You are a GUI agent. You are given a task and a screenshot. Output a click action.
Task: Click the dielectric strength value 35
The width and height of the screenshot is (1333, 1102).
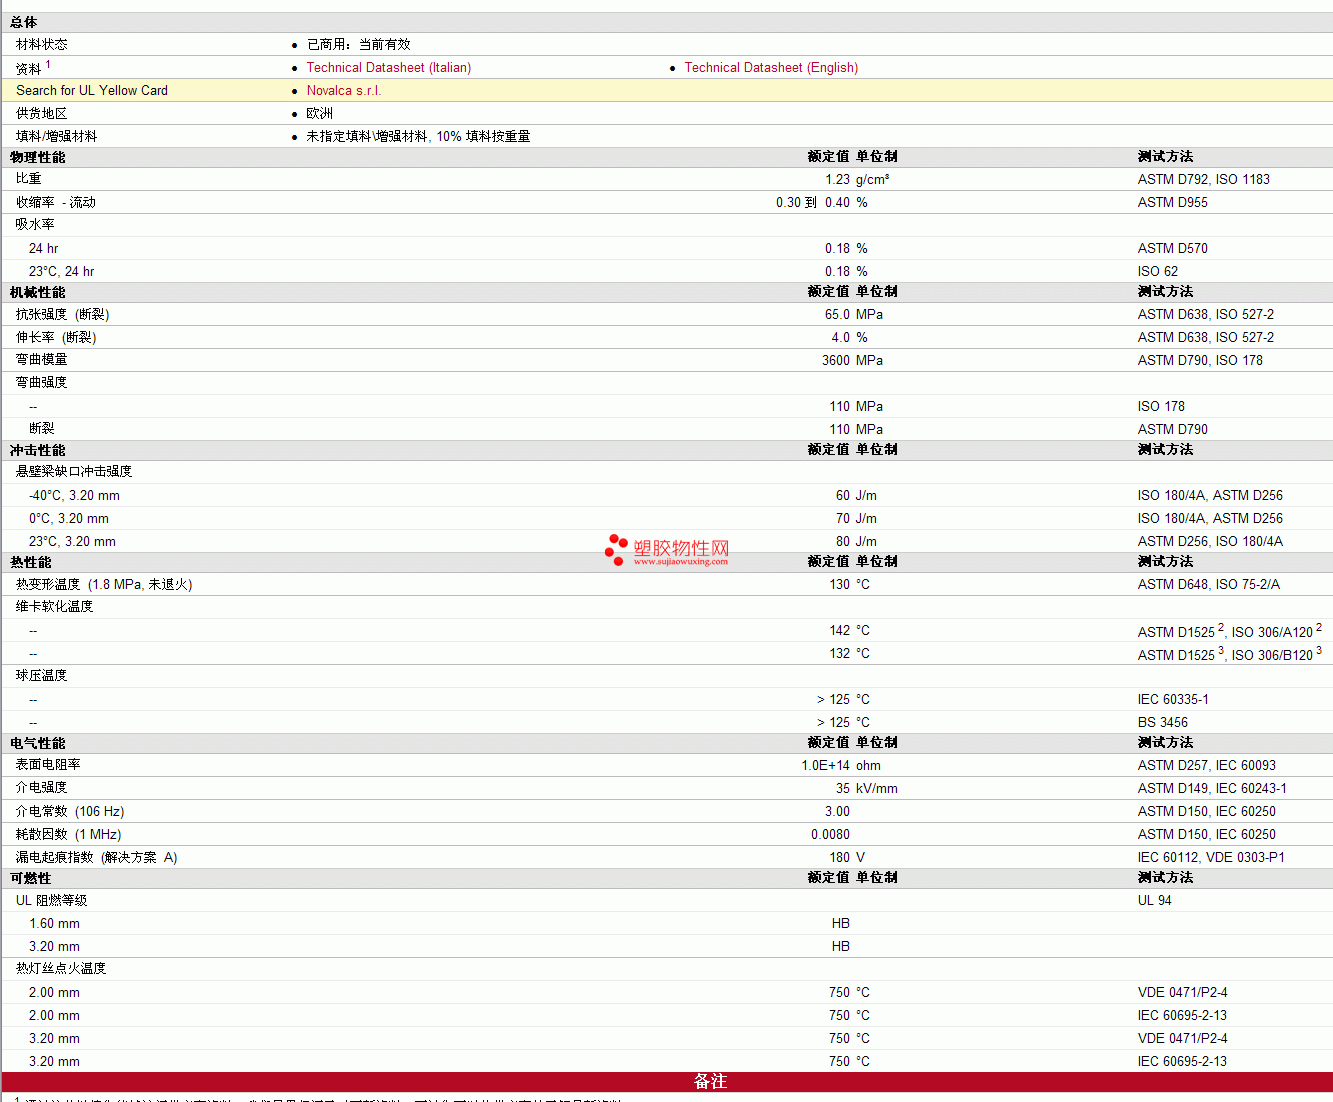[x=843, y=789]
